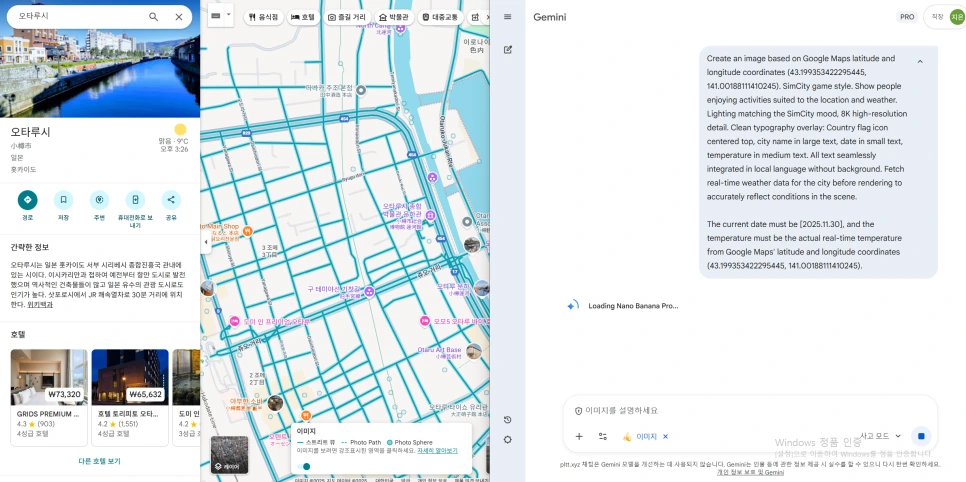This screenshot has height=482, width=966.
Task: Collapse the prompt message chevron
Action: click(x=920, y=62)
